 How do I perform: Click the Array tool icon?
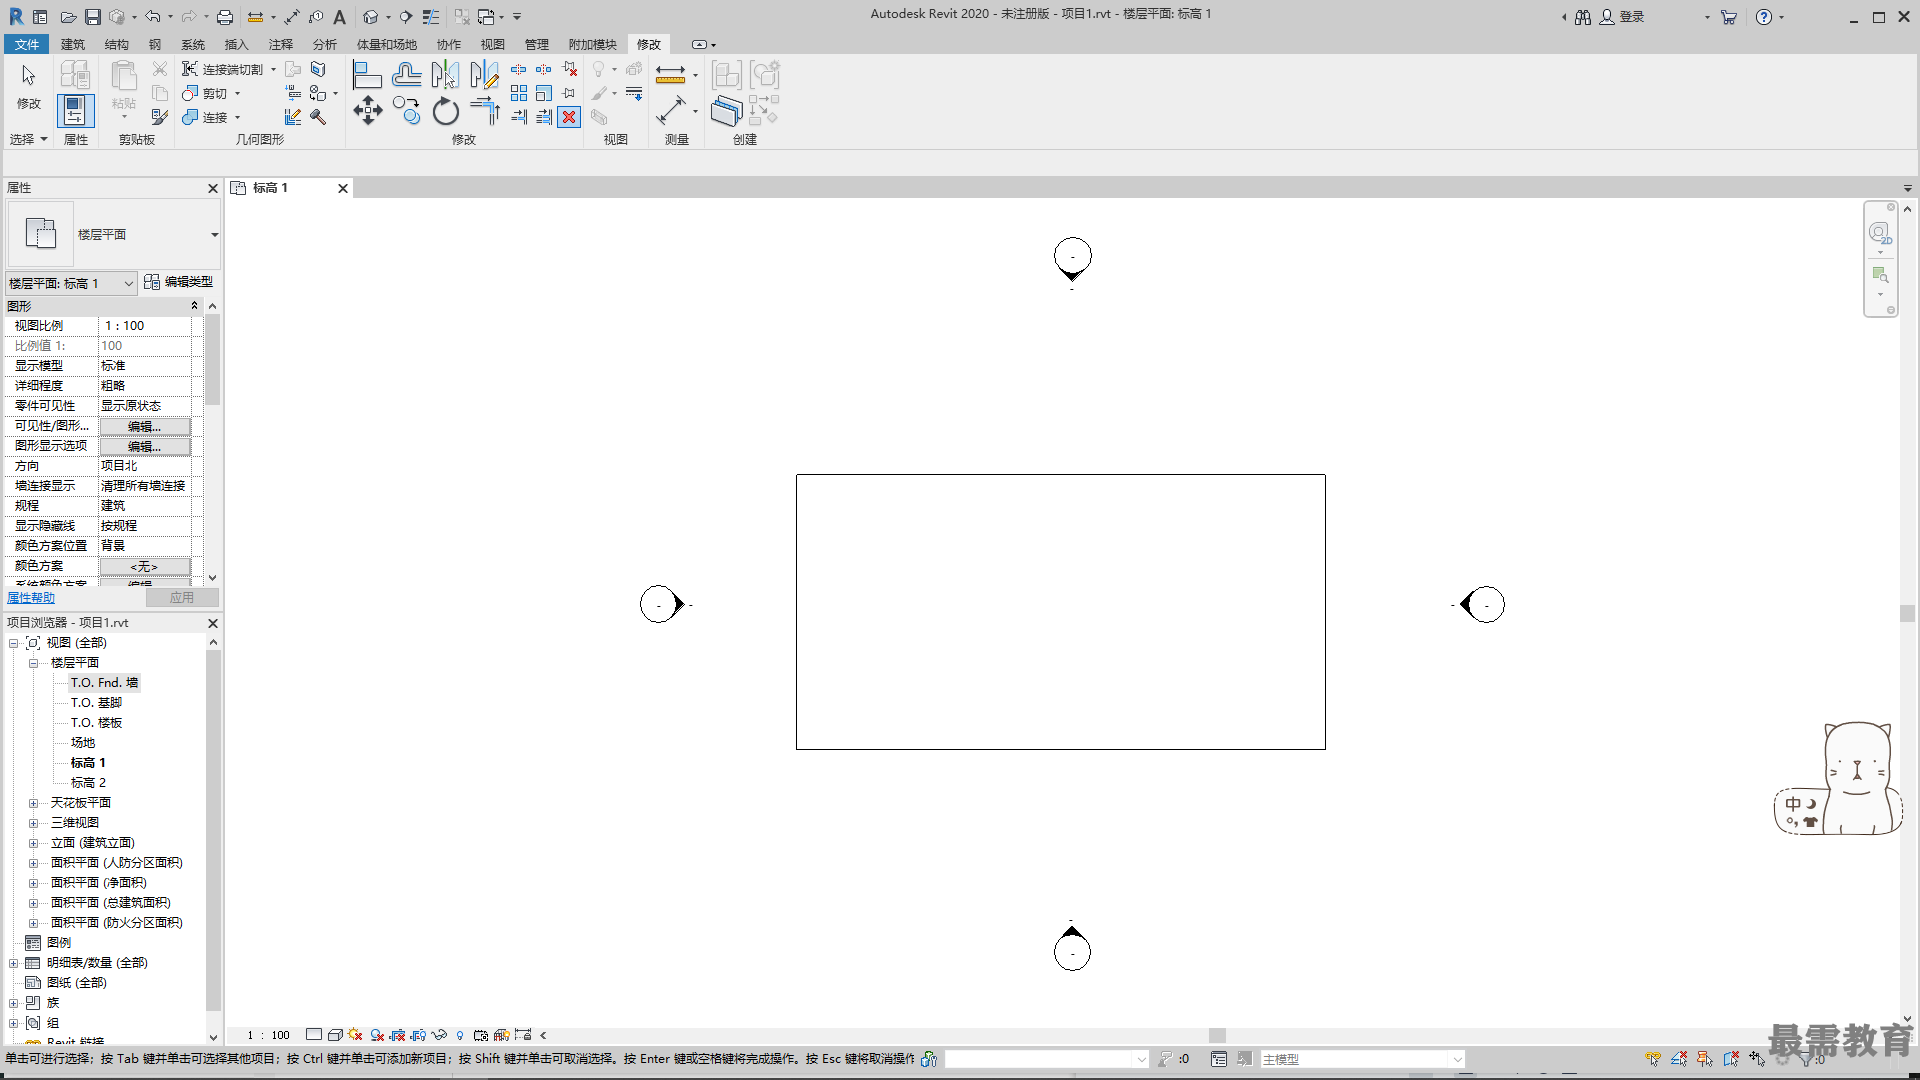click(519, 93)
